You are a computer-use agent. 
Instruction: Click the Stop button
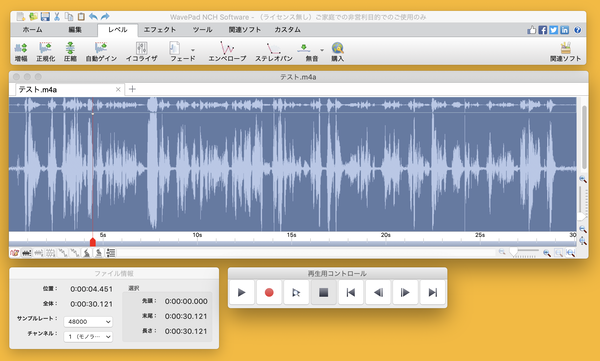[x=323, y=292]
